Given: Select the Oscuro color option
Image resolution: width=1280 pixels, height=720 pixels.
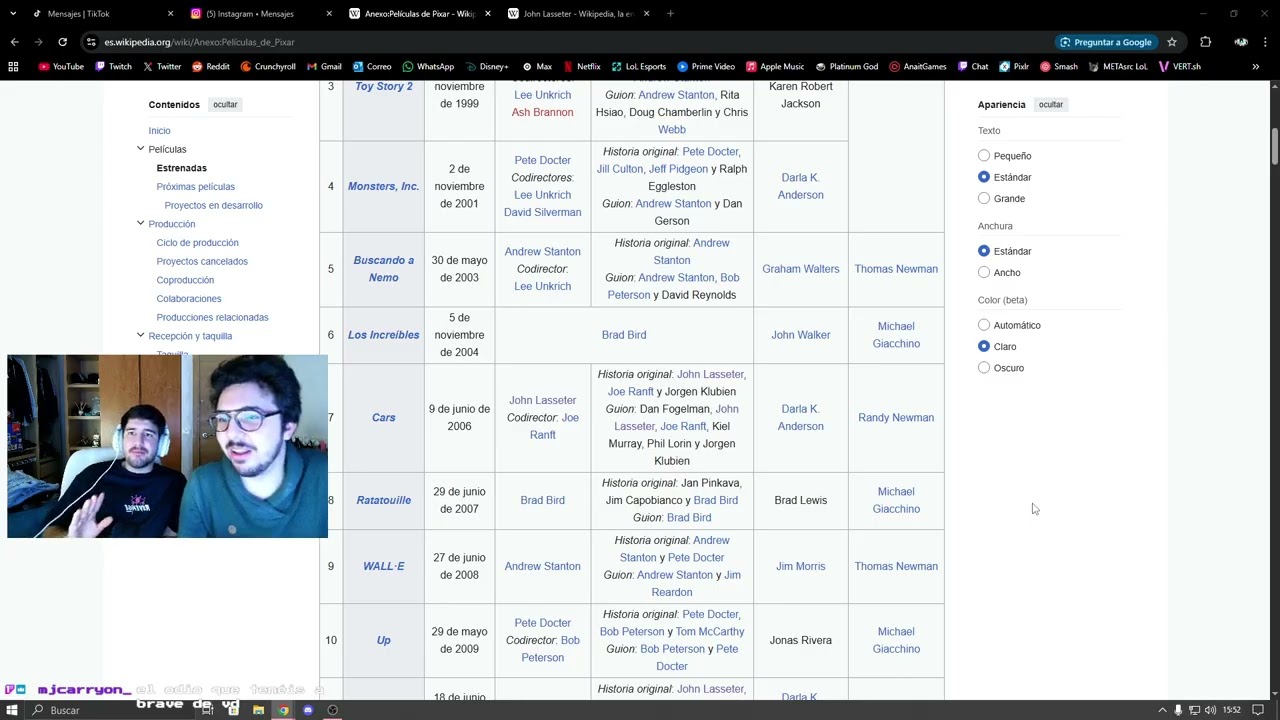Looking at the screenshot, I should [x=984, y=368].
